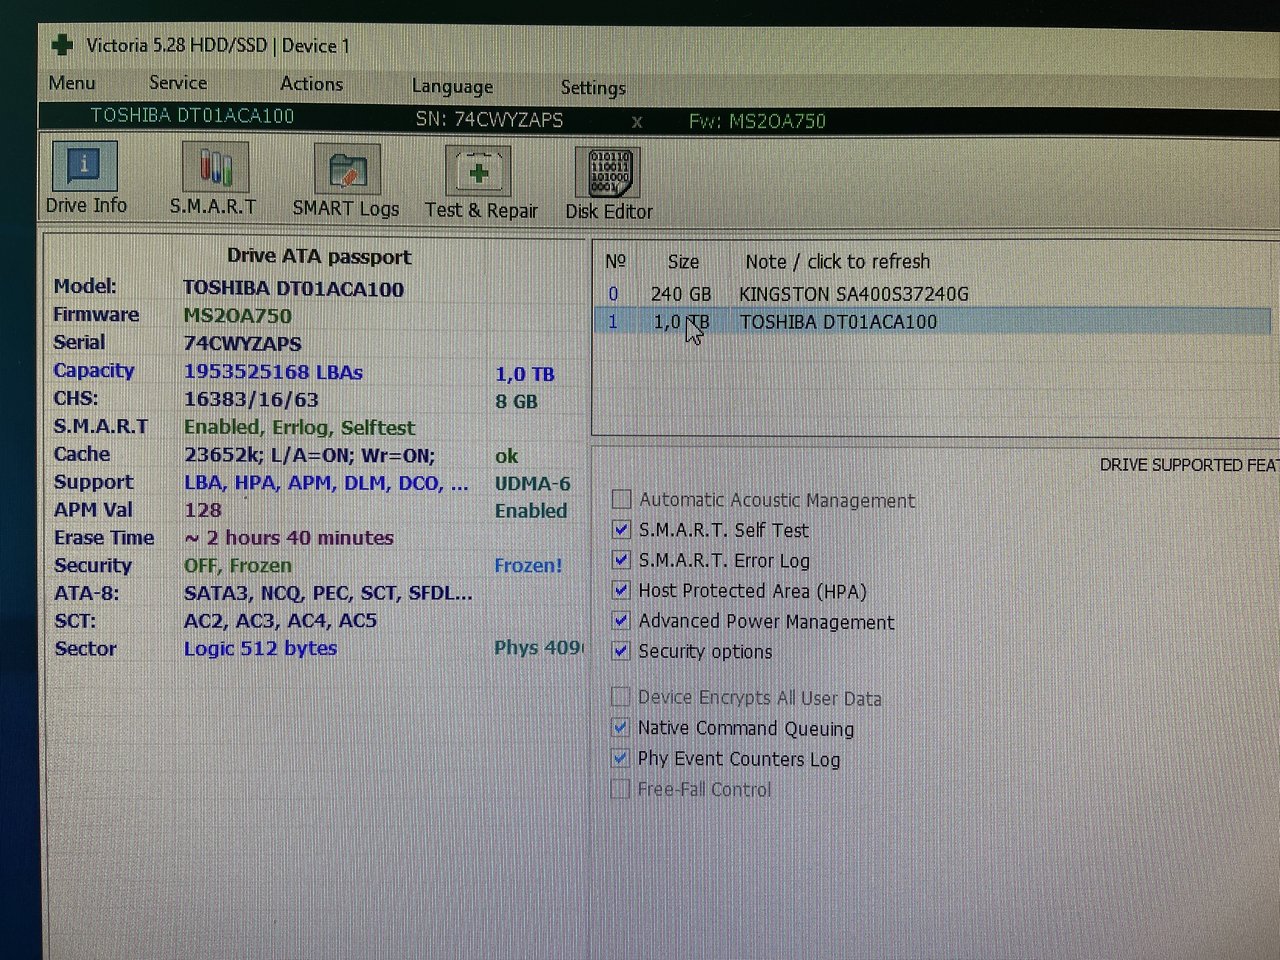The height and width of the screenshot is (960, 1280).
Task: Click the CHS value '16383/16/63'
Action: (251, 400)
